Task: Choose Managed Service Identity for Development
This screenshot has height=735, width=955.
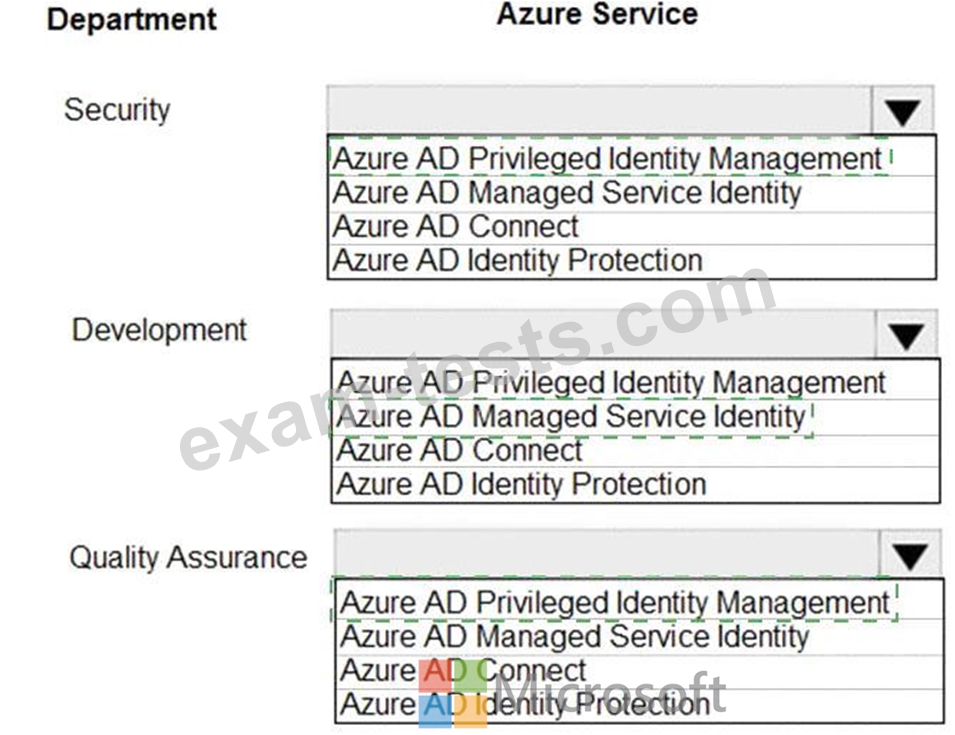Action: [x=635, y=417]
